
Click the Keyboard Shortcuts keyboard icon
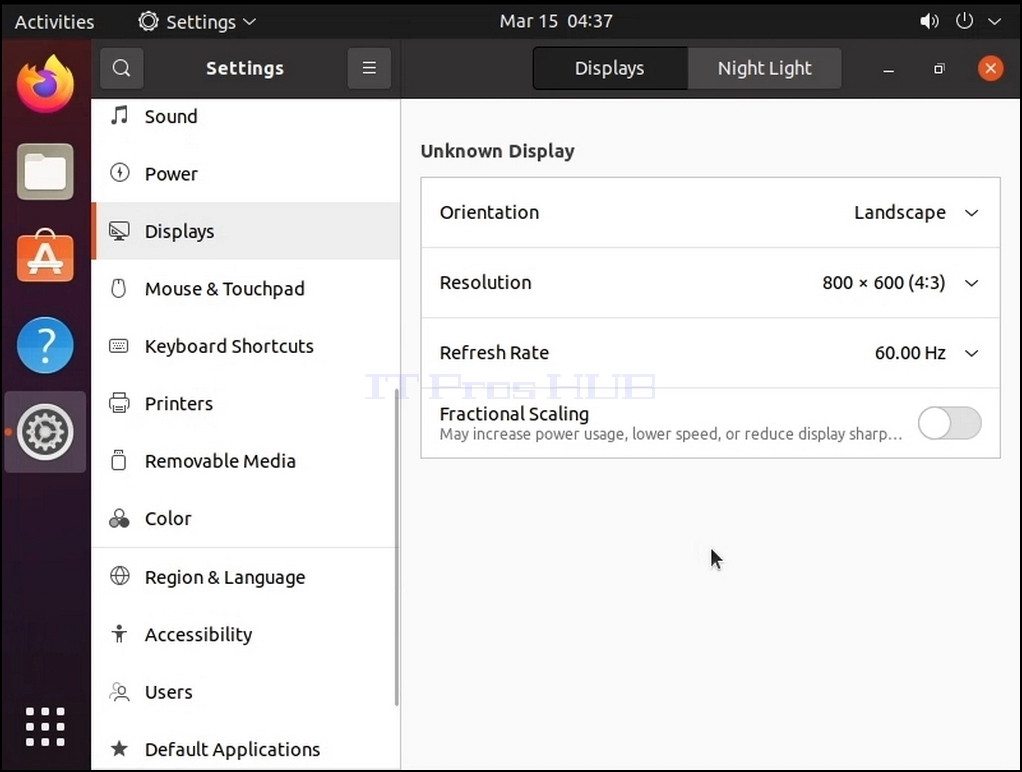[119, 346]
